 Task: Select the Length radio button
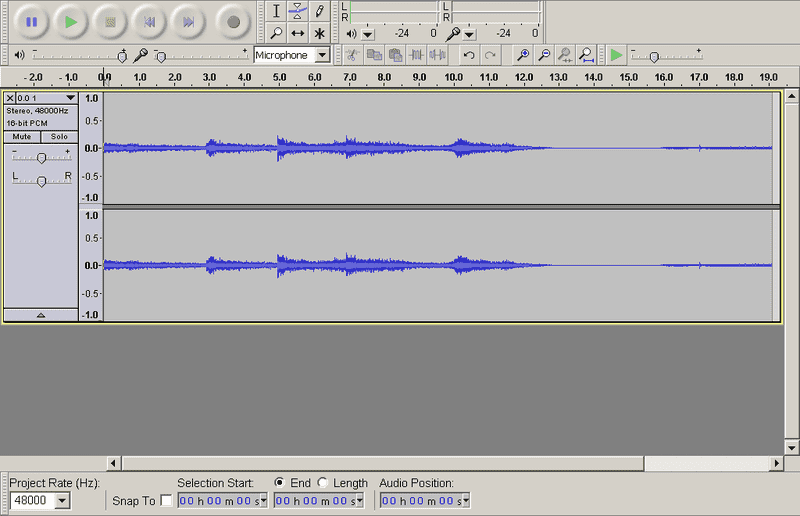click(x=322, y=482)
